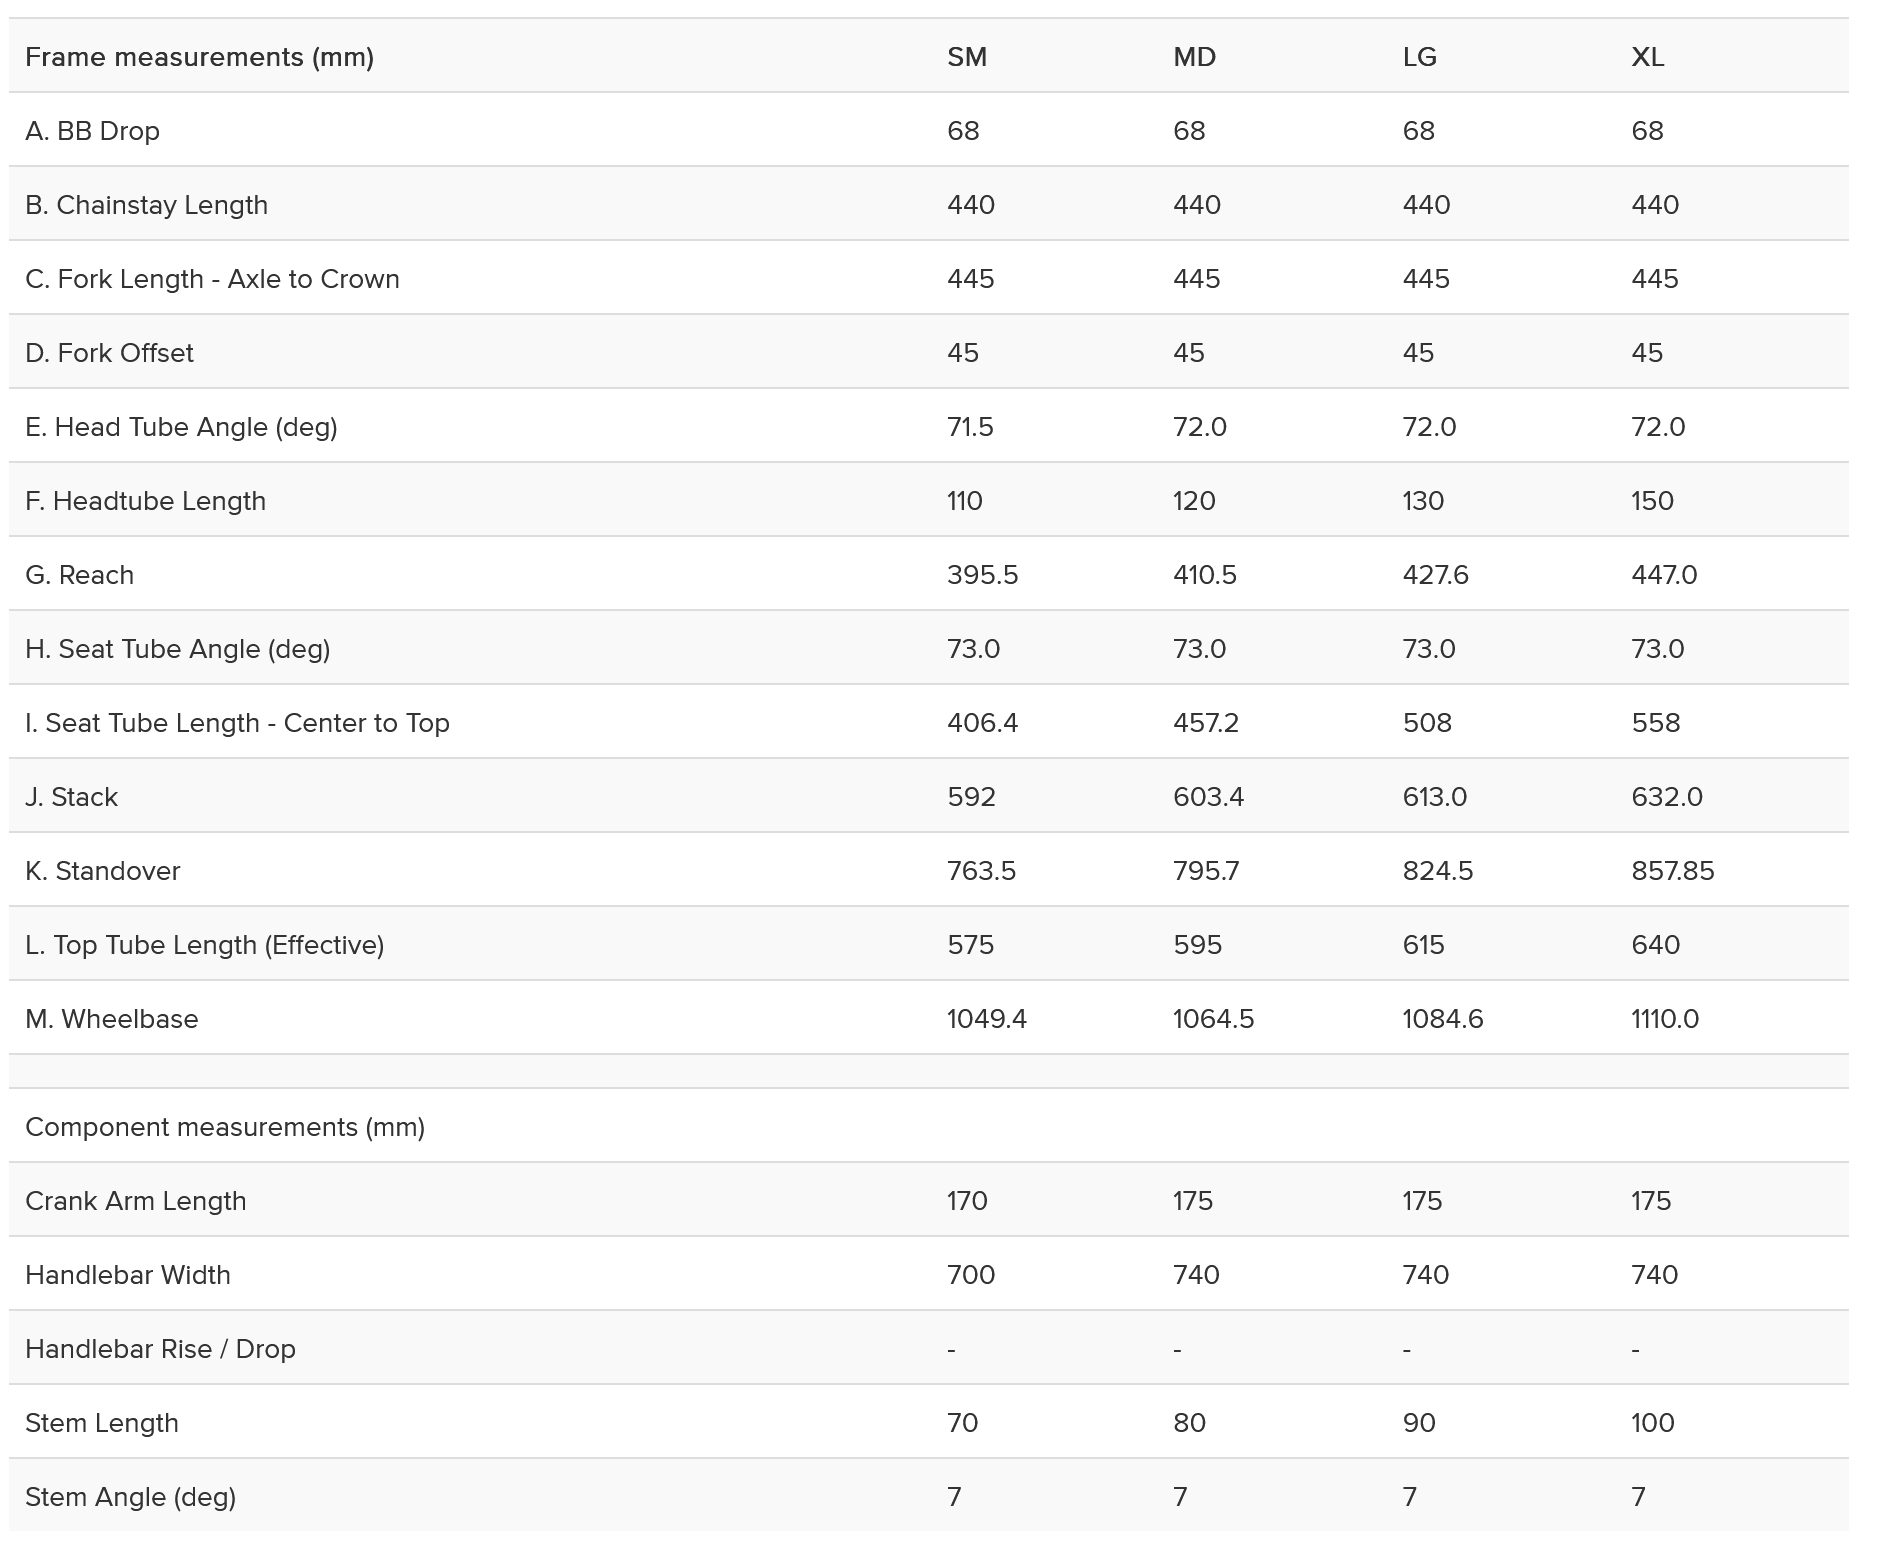Image resolution: width=1882 pixels, height=1558 pixels.
Task: Select the 'Frame measurements (mm)' heading
Action: [x=199, y=57]
